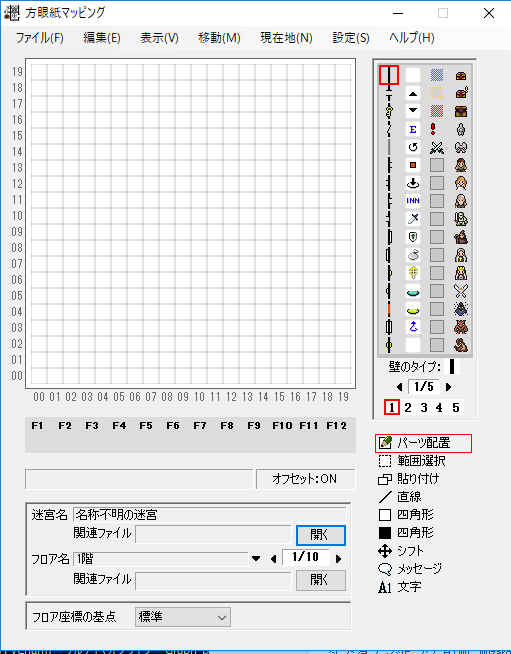Select the INN sign part

[x=413, y=201]
